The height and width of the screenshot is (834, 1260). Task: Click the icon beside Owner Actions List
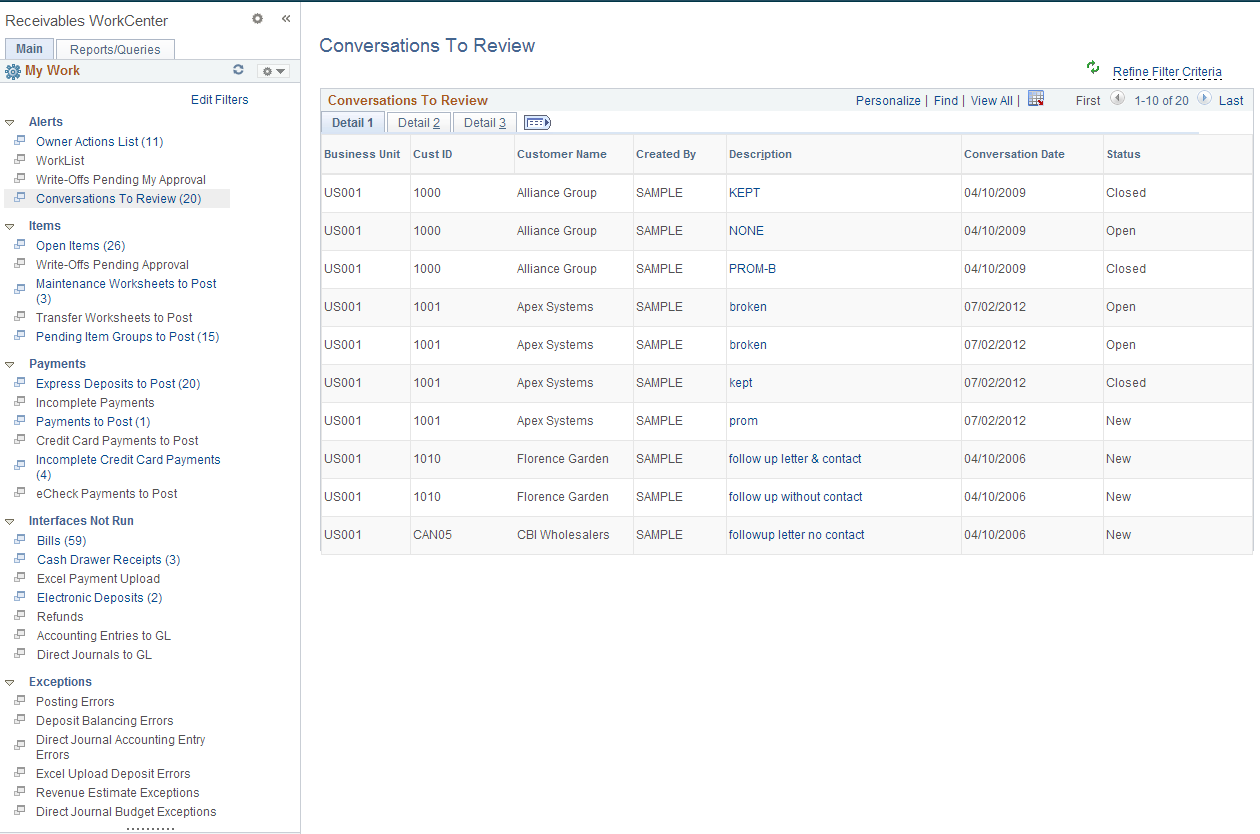19,141
